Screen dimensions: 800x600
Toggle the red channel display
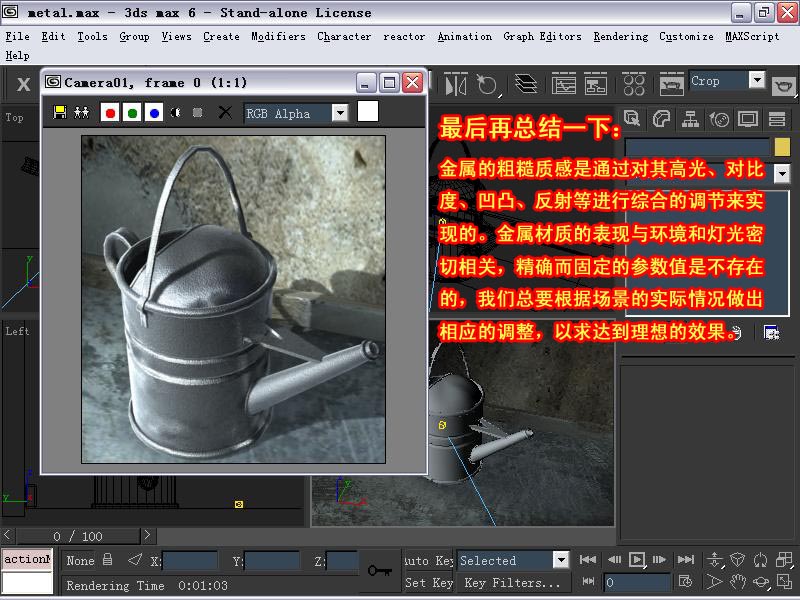pos(110,113)
